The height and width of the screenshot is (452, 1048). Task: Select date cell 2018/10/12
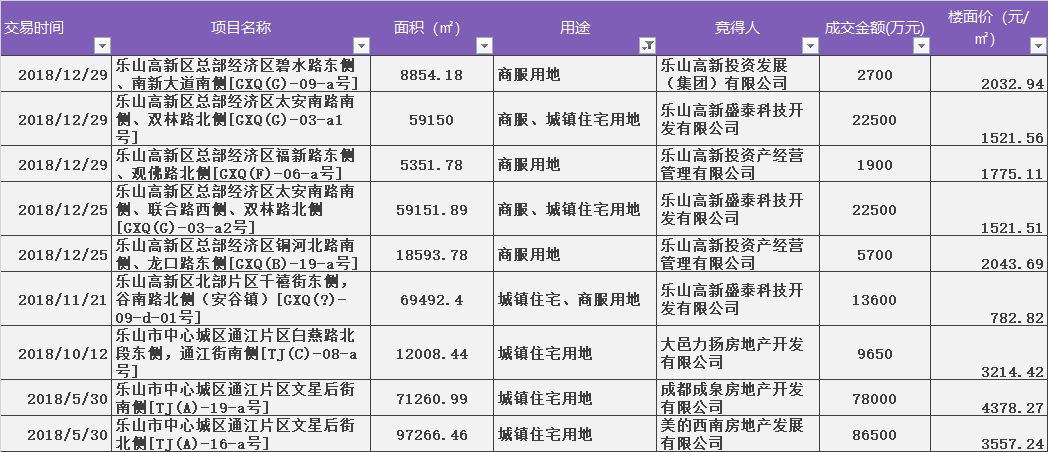click(x=55, y=353)
